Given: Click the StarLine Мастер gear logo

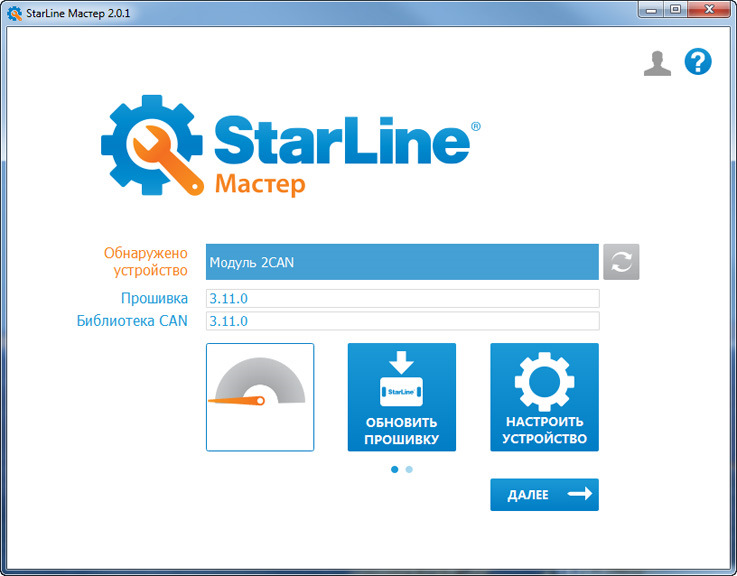Looking at the screenshot, I should [x=153, y=145].
